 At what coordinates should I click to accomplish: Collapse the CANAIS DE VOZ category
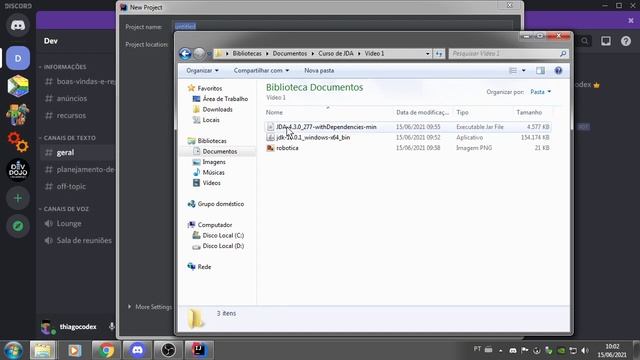click(64, 209)
